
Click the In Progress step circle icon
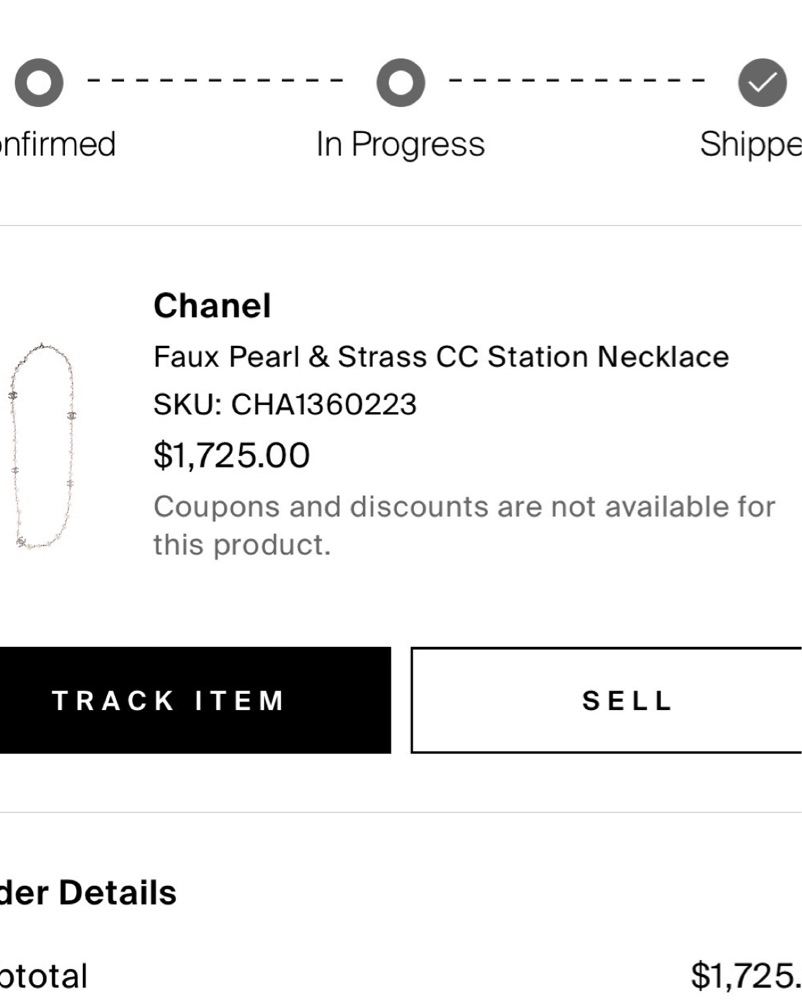coord(400,84)
